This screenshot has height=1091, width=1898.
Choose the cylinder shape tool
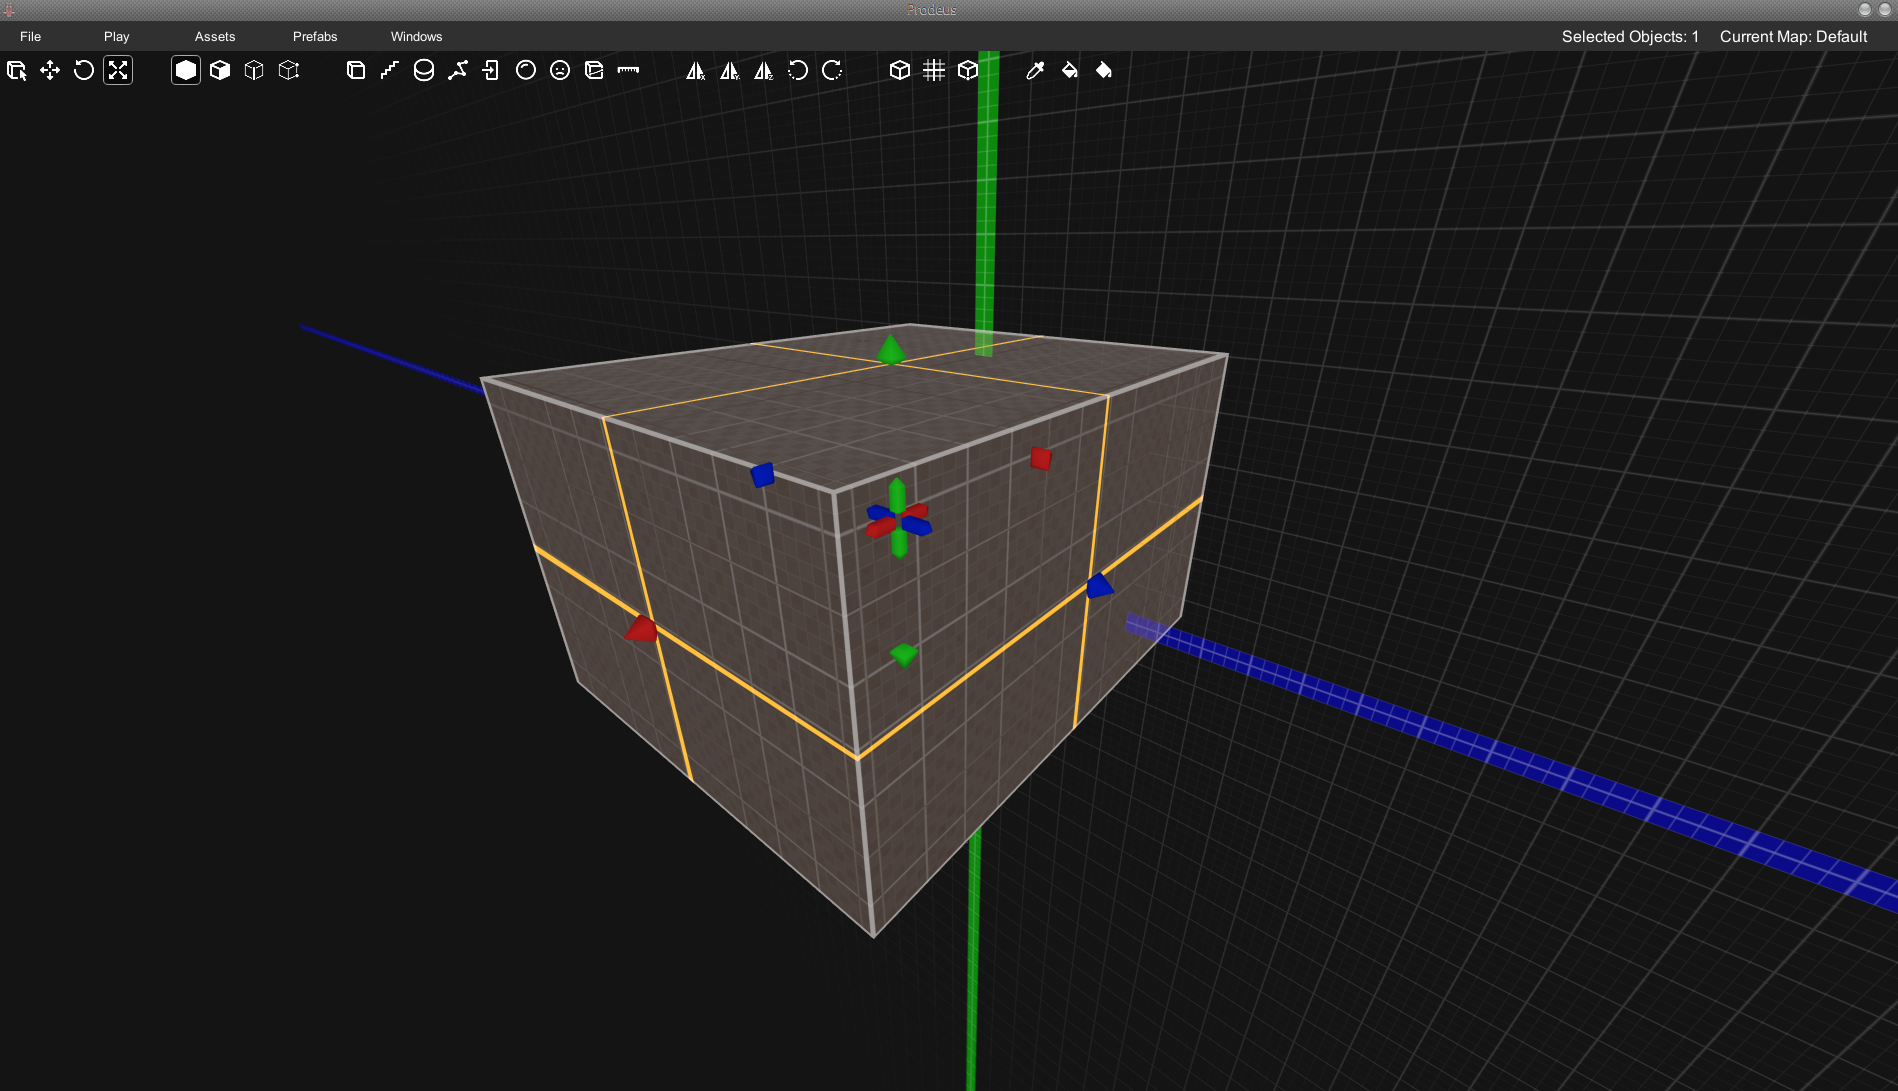click(424, 71)
